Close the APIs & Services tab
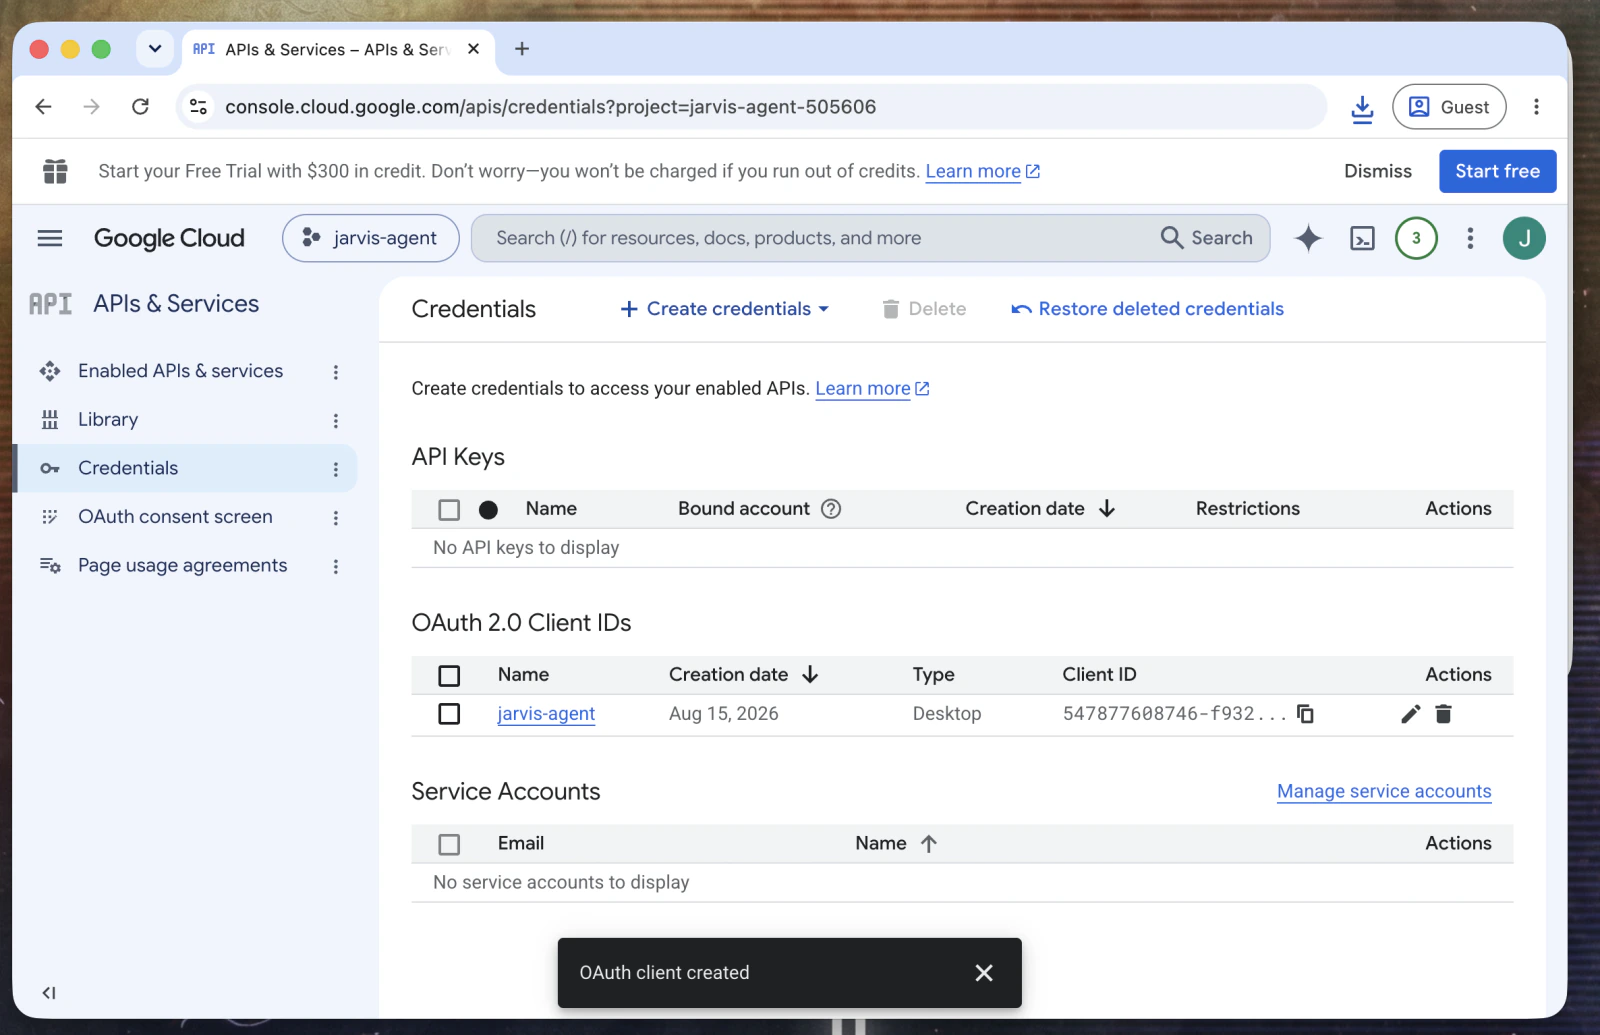This screenshot has height=1035, width=1600. tap(474, 49)
